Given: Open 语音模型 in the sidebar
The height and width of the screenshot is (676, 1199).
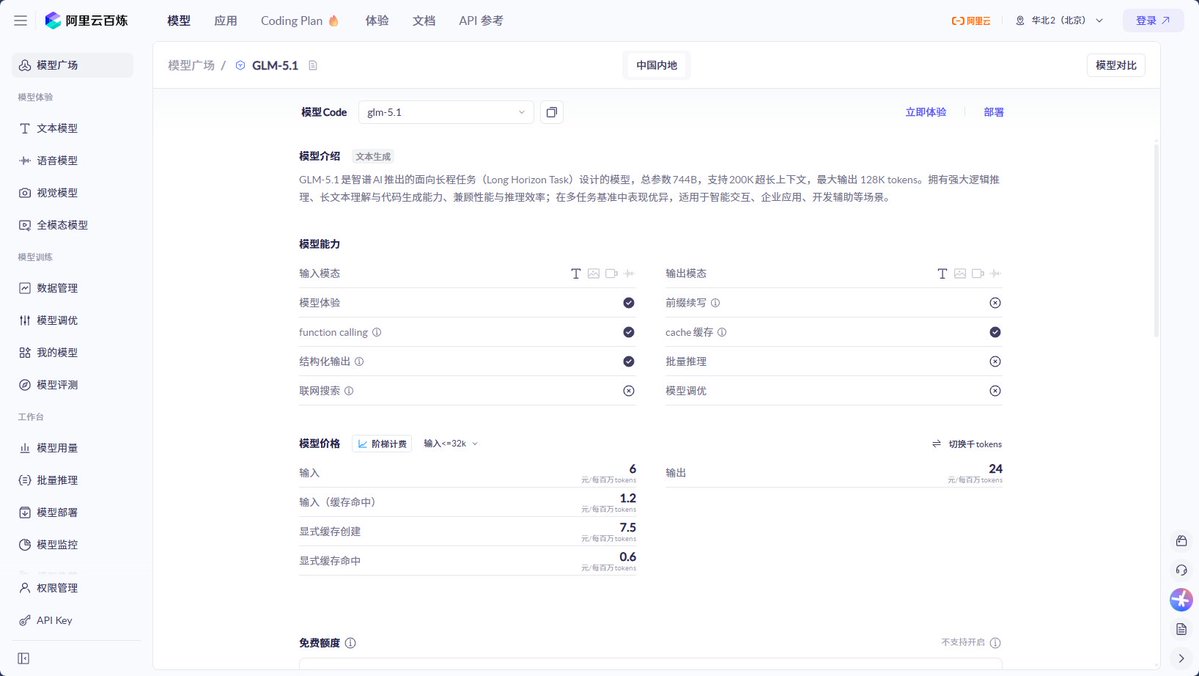Looking at the screenshot, I should (x=73, y=161).
